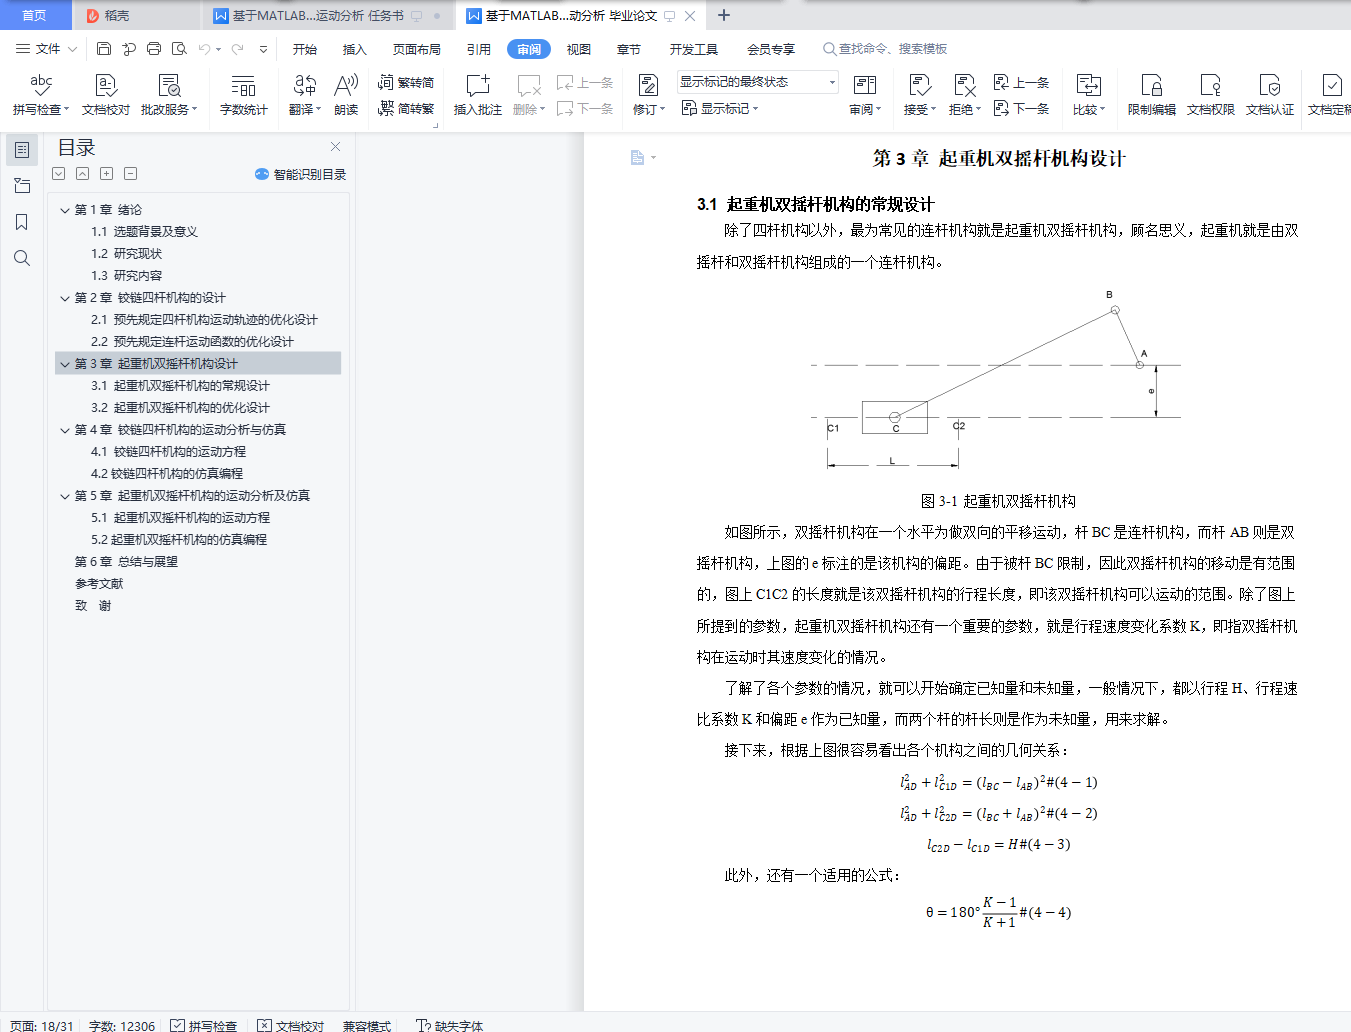Viewport: 1351px width, 1032px height.
Task: Start read aloud (朗读)
Action: 346,95
